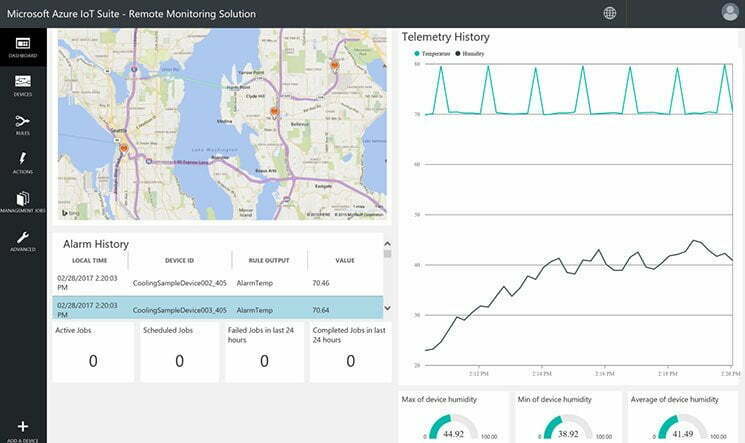
Task: Open the Dashboard section in sidebar
Action: 23,47
